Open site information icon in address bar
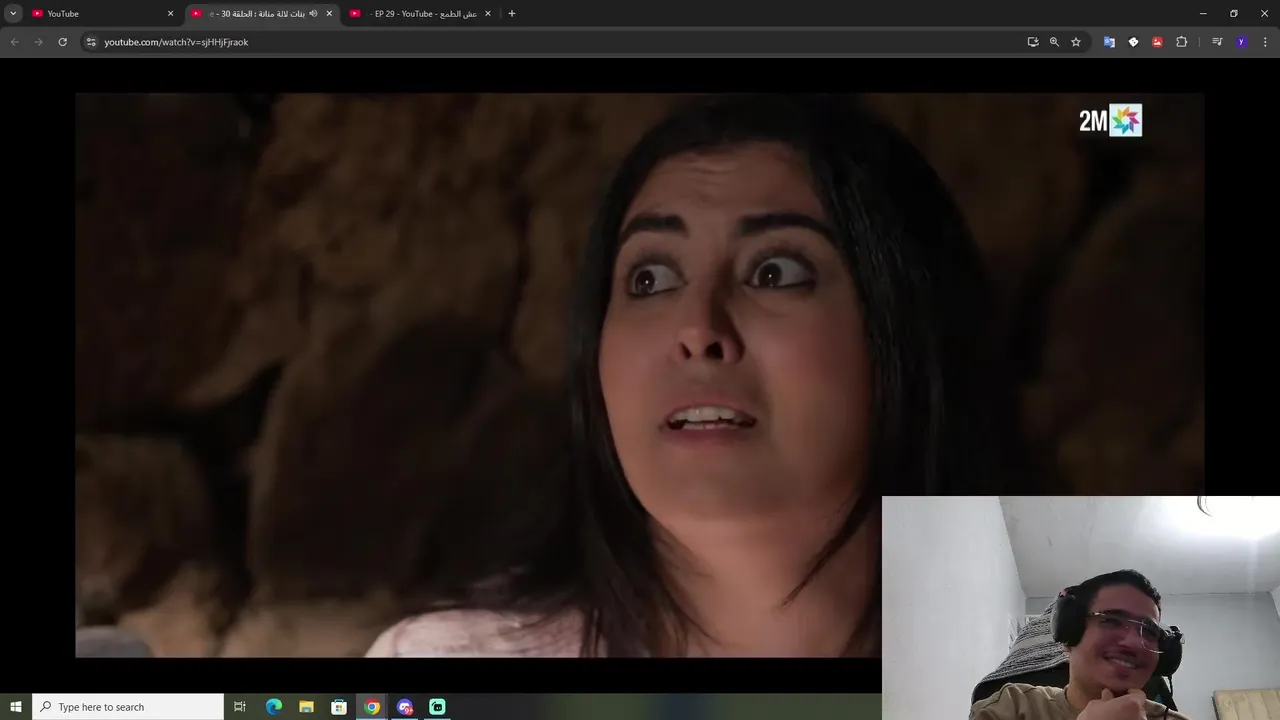Screen dimensions: 1280x720 91,42
